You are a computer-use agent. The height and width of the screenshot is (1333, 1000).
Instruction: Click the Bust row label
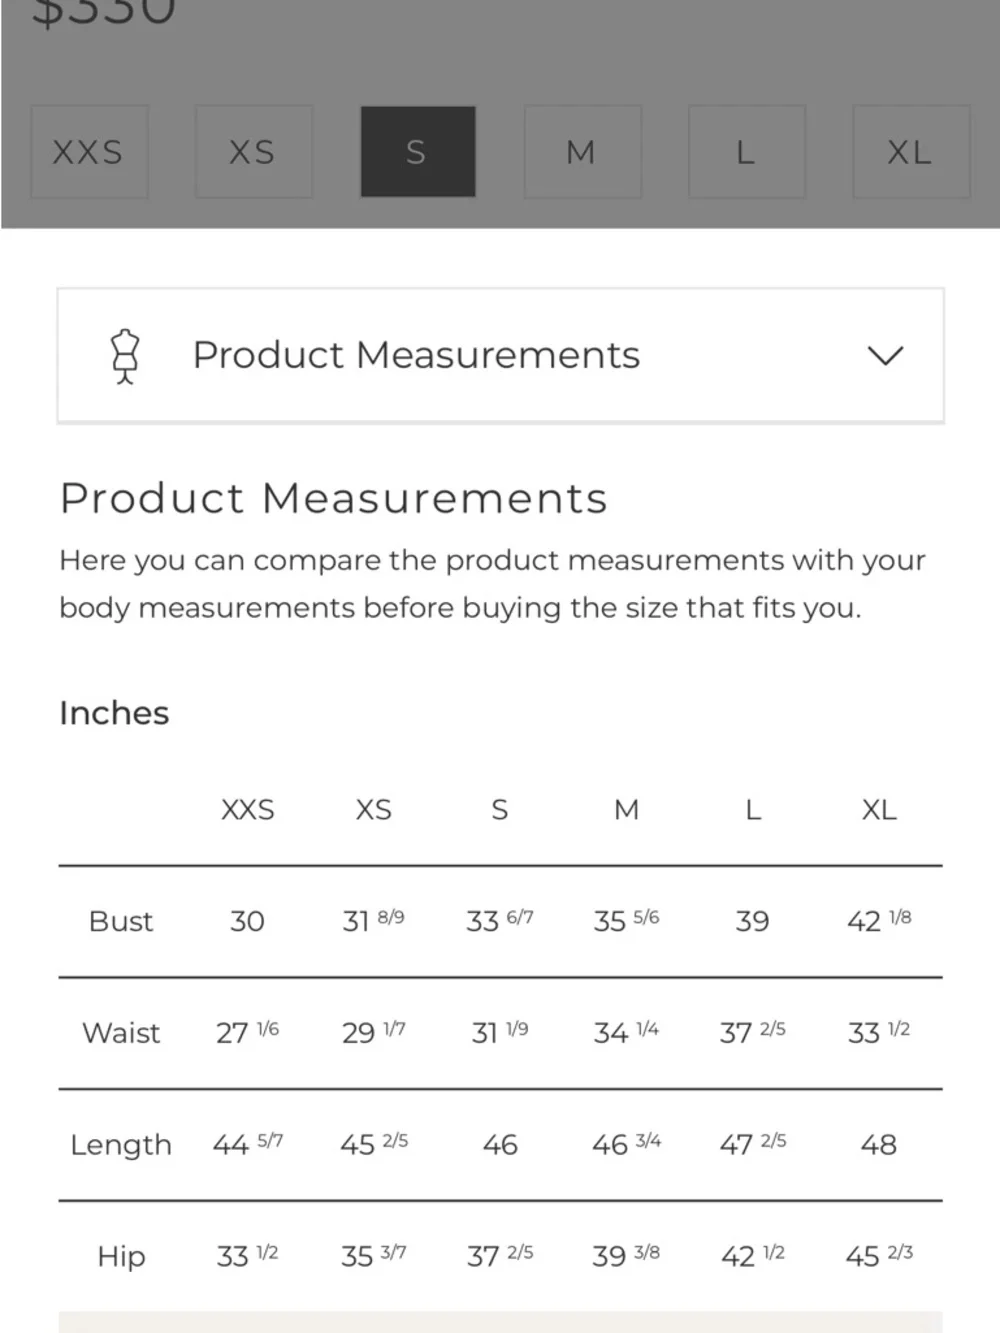click(121, 921)
